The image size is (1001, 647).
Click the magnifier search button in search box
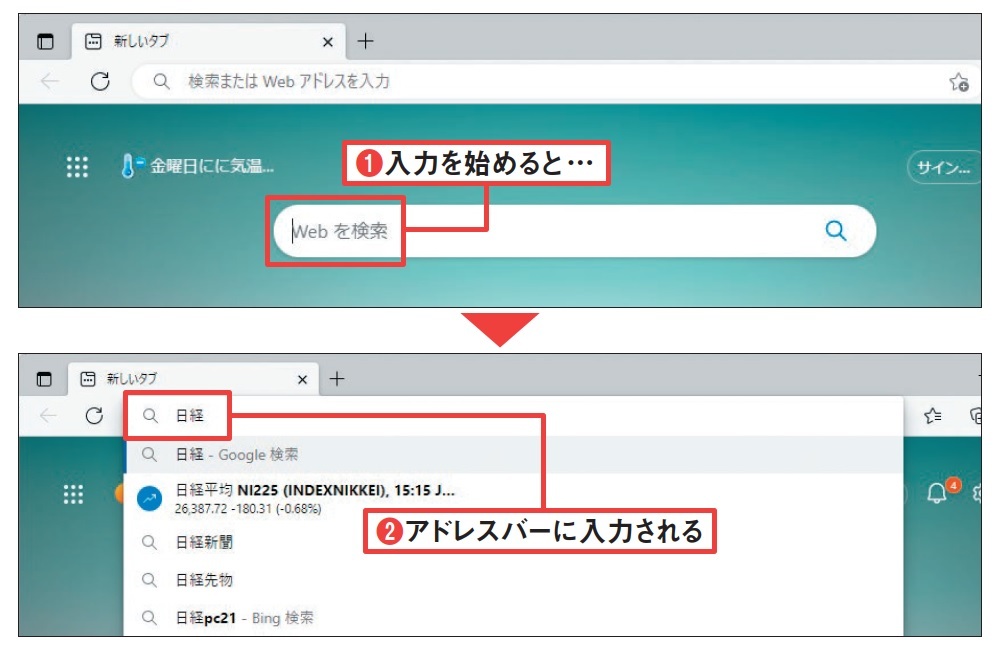[836, 231]
